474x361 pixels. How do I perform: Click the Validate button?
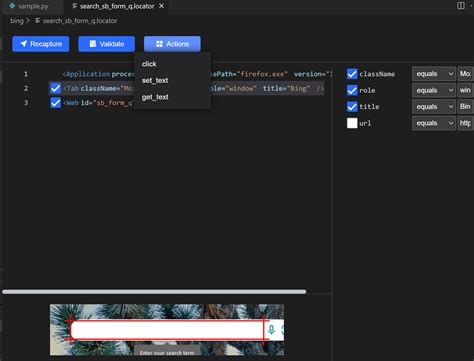106,44
